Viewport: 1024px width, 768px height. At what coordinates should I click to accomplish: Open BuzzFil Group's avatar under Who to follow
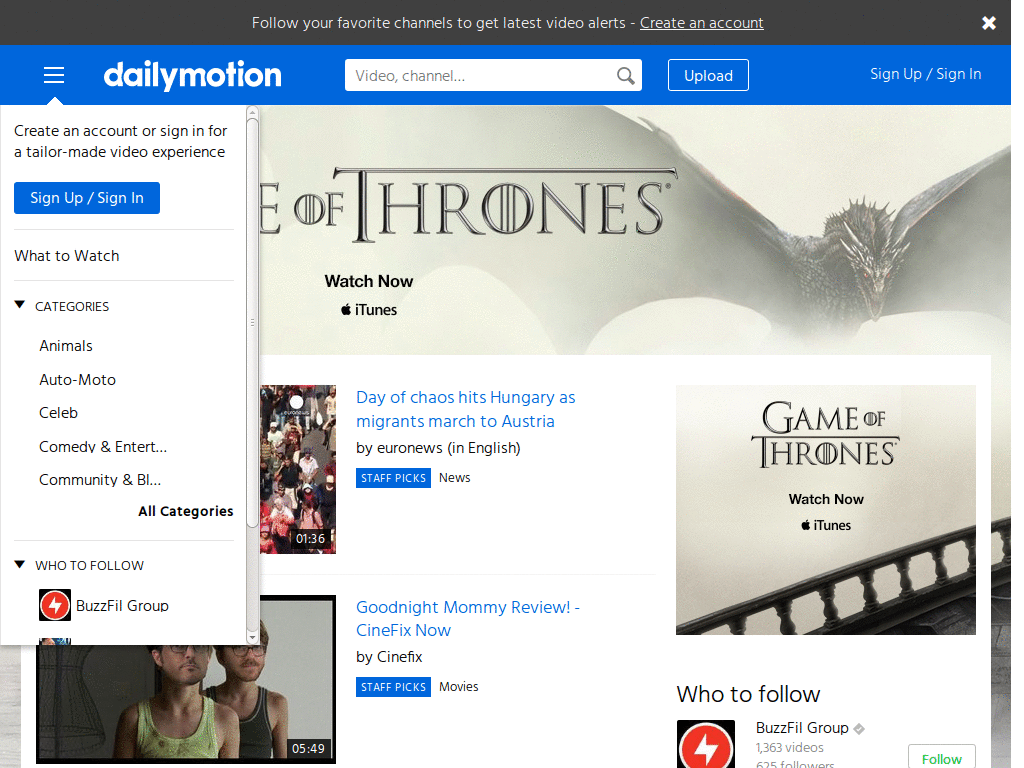[x=705, y=744]
